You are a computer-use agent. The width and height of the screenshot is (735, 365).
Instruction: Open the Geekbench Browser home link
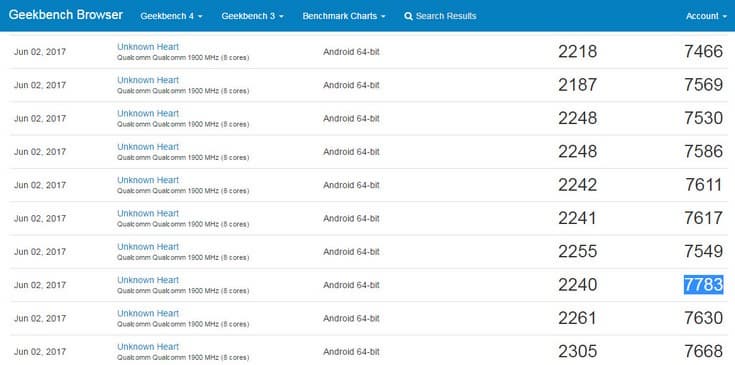coord(66,15)
